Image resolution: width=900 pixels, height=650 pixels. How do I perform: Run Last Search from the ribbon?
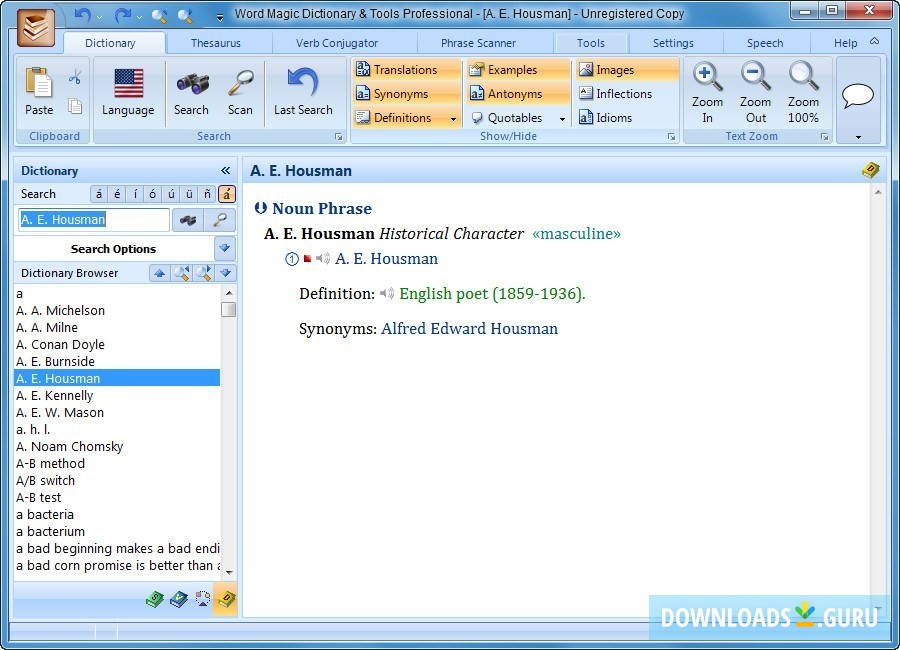coord(303,90)
